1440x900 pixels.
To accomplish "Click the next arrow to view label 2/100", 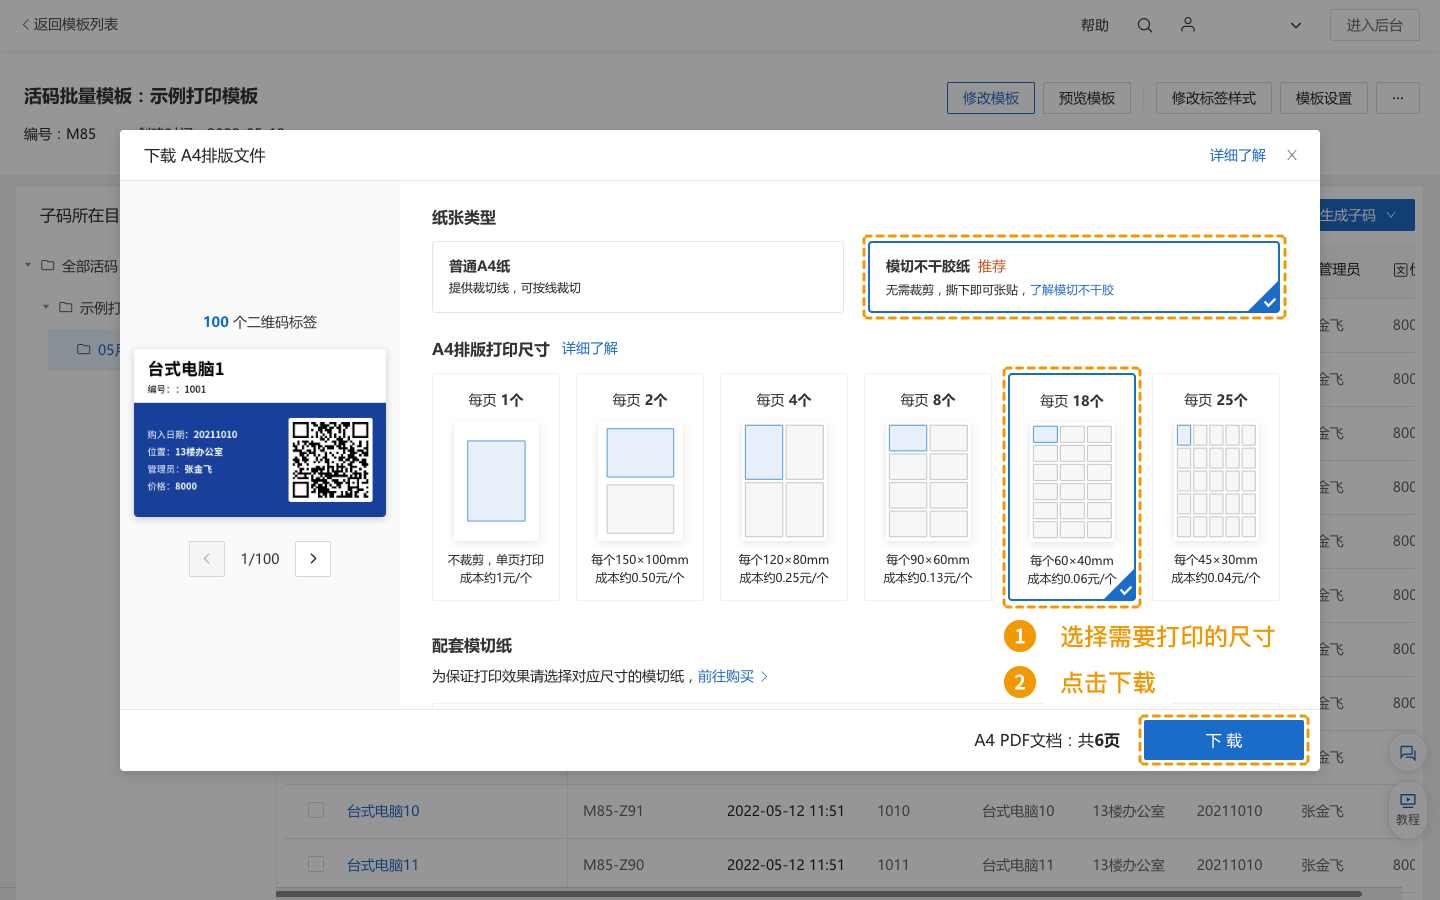I will point(313,559).
